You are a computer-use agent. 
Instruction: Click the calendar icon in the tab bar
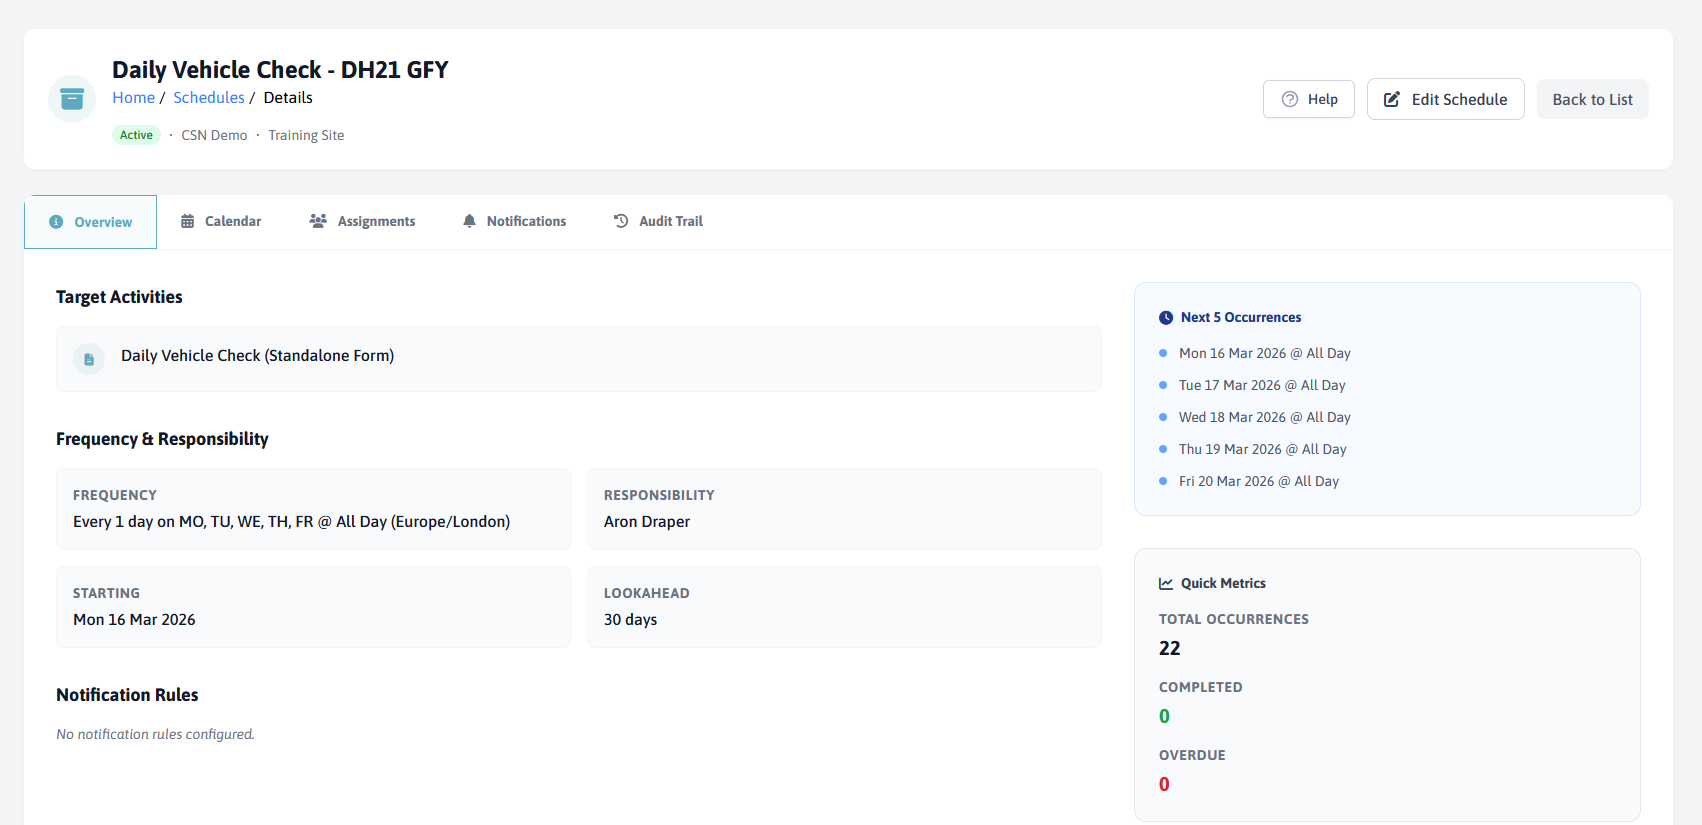point(187,221)
